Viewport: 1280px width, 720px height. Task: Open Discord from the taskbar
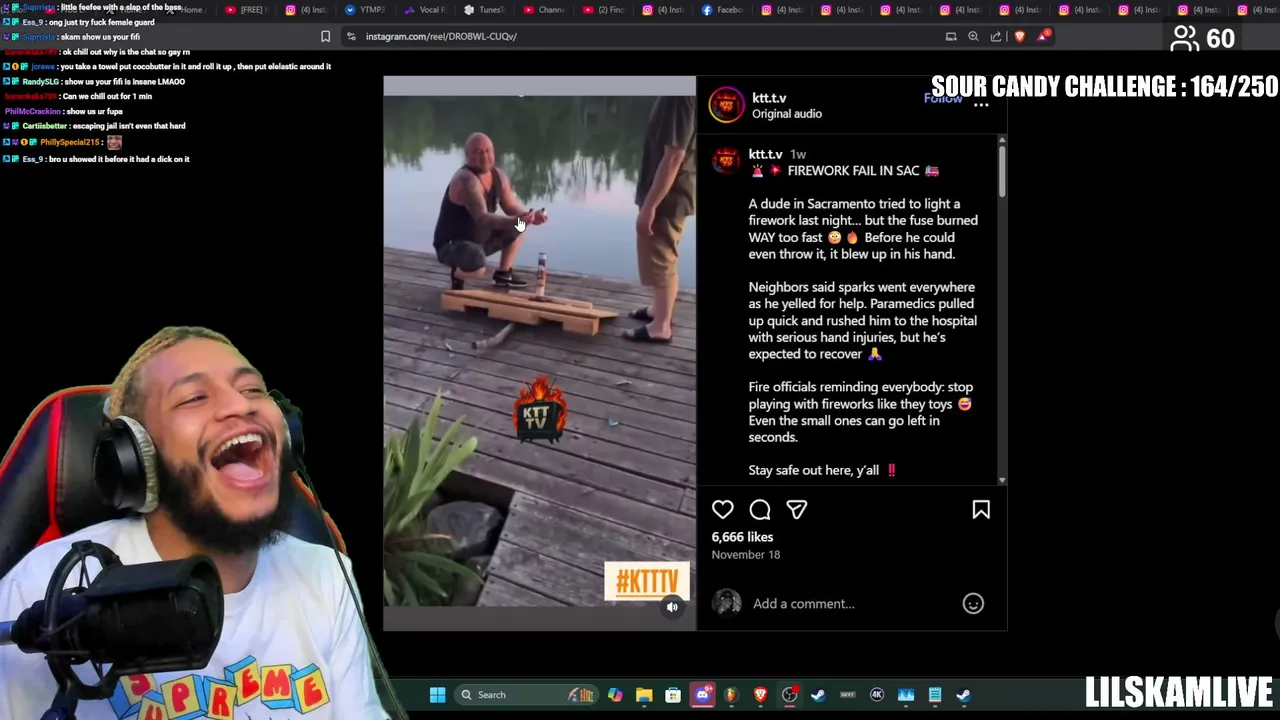(x=703, y=695)
